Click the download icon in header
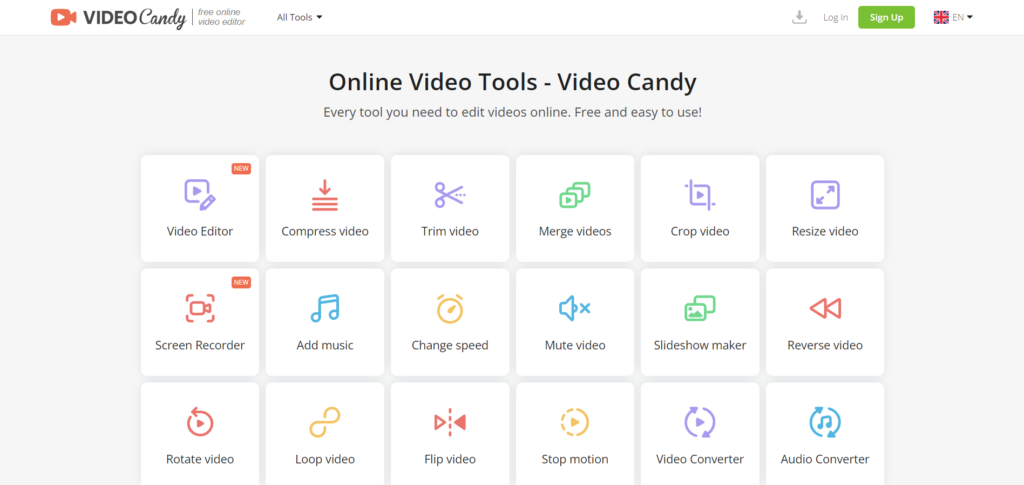1024x485 pixels. click(x=799, y=18)
